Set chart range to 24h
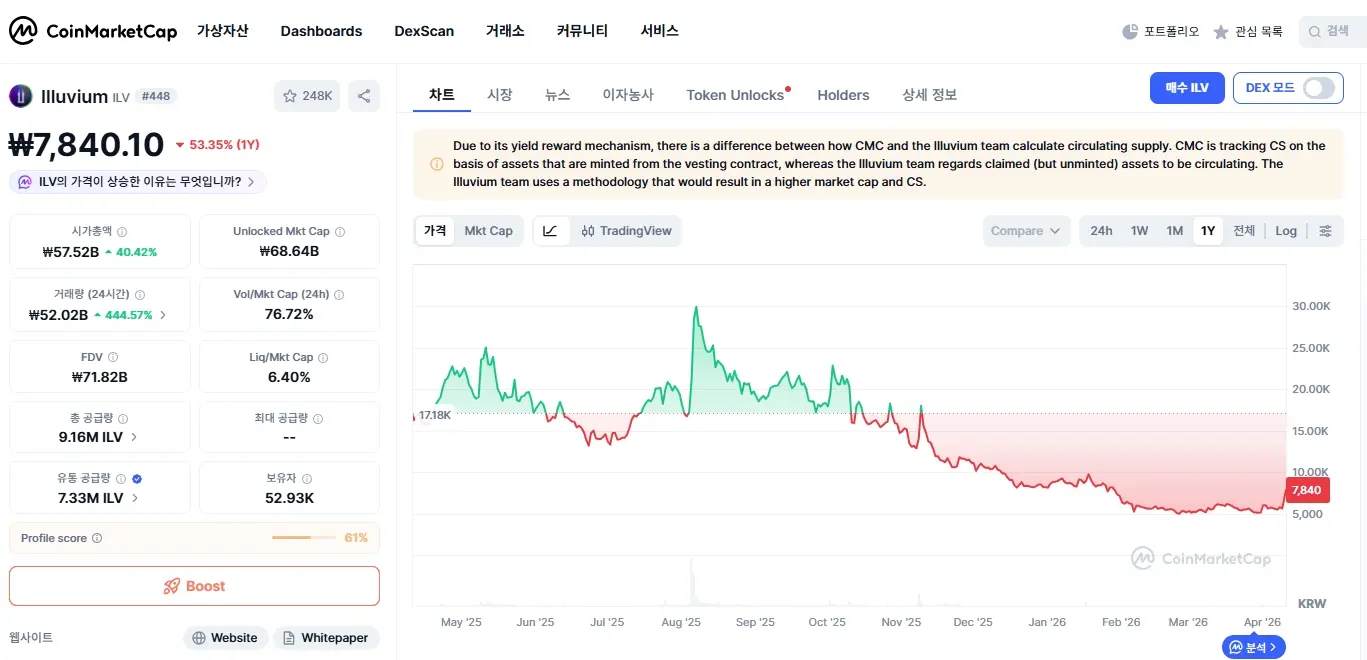This screenshot has height=660, width=1367. [x=1101, y=231]
